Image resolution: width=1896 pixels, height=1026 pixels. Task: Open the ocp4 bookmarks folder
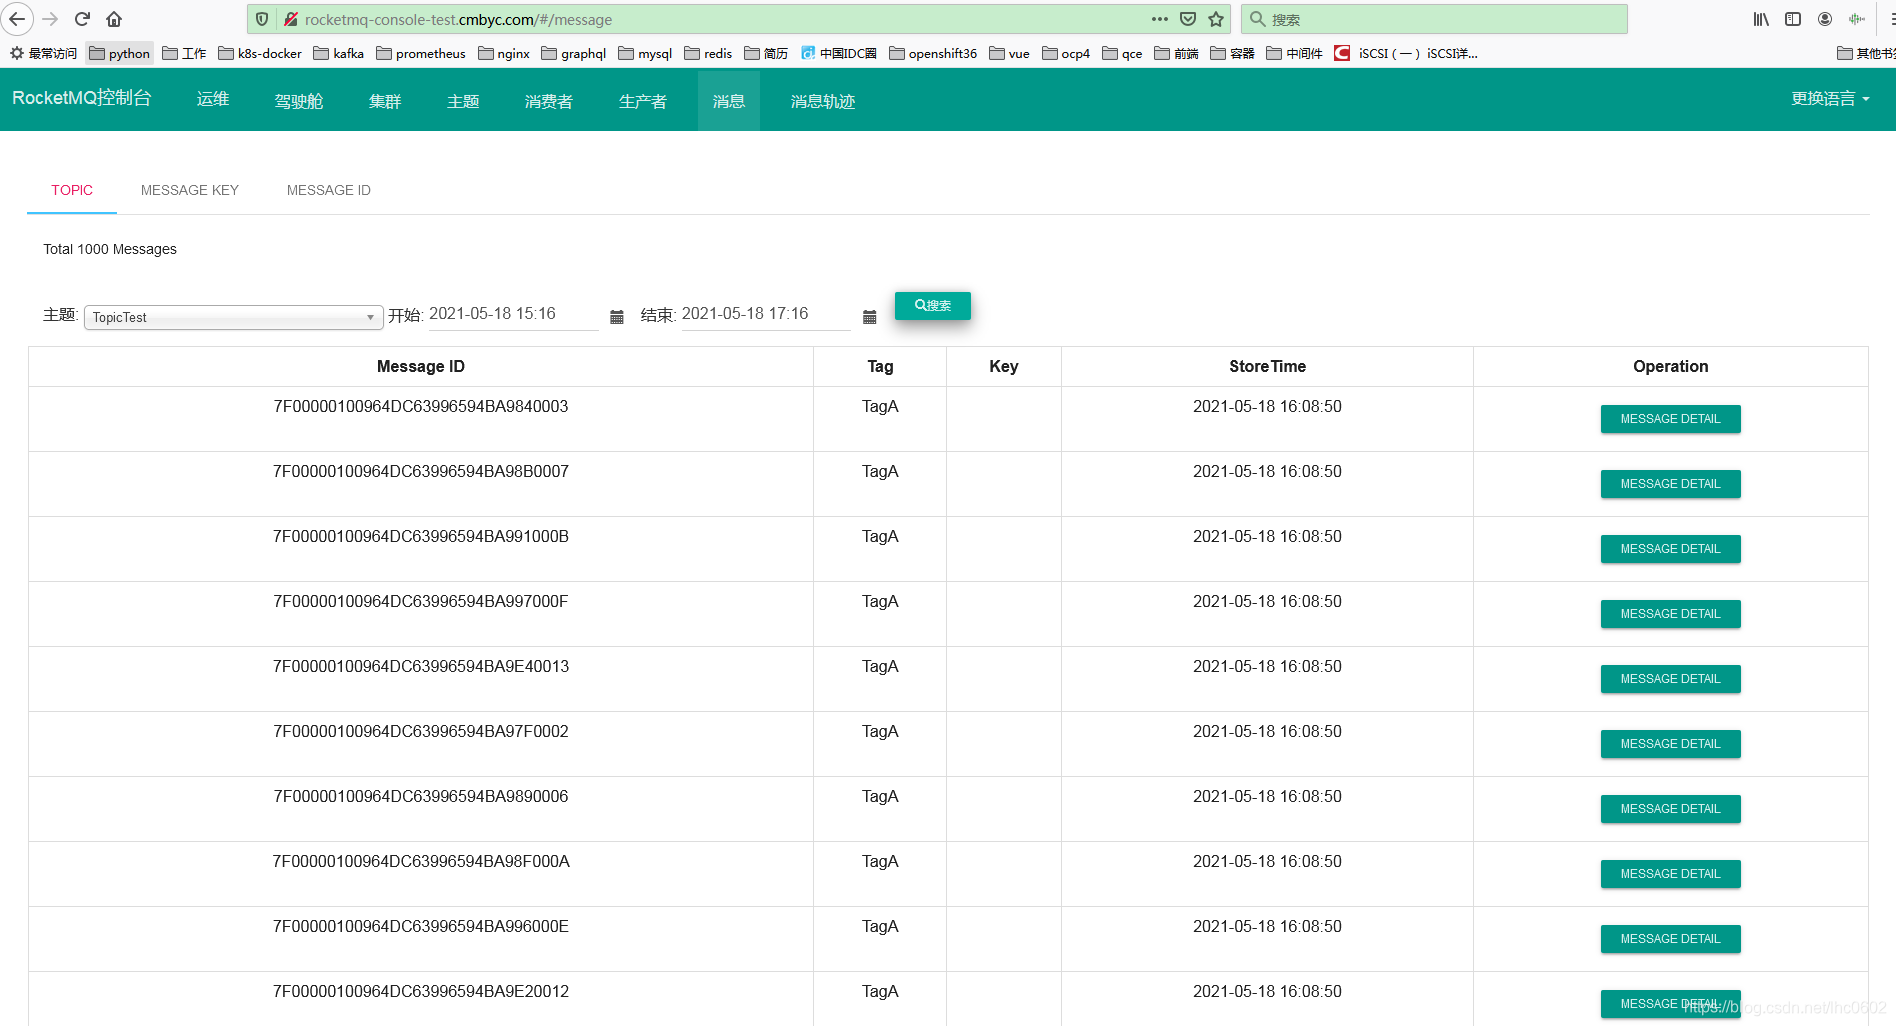point(1066,53)
